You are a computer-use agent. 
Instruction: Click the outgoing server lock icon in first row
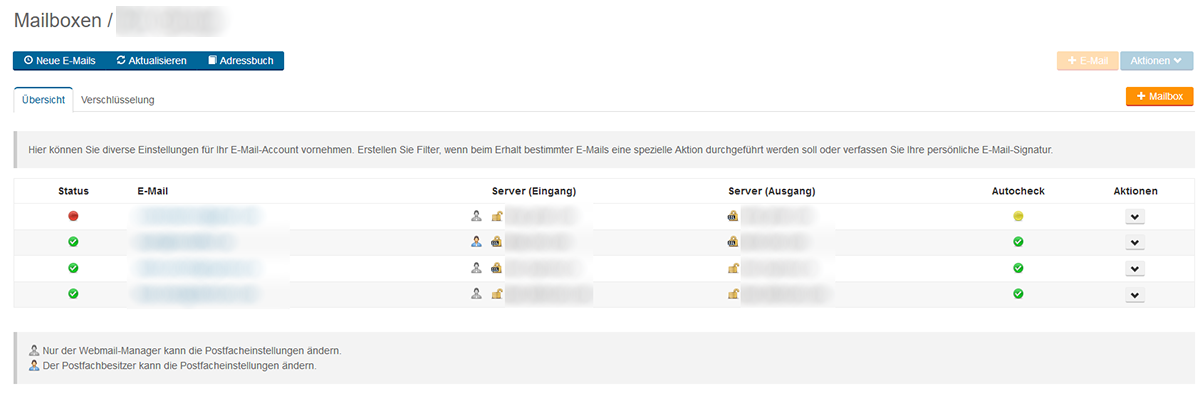pyautogui.click(x=733, y=216)
